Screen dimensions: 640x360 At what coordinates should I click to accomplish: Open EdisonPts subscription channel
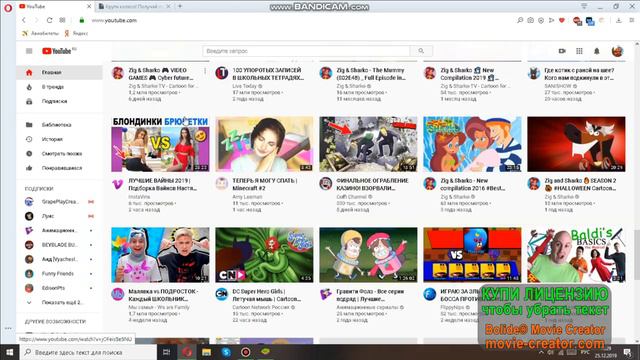[x=59, y=288]
